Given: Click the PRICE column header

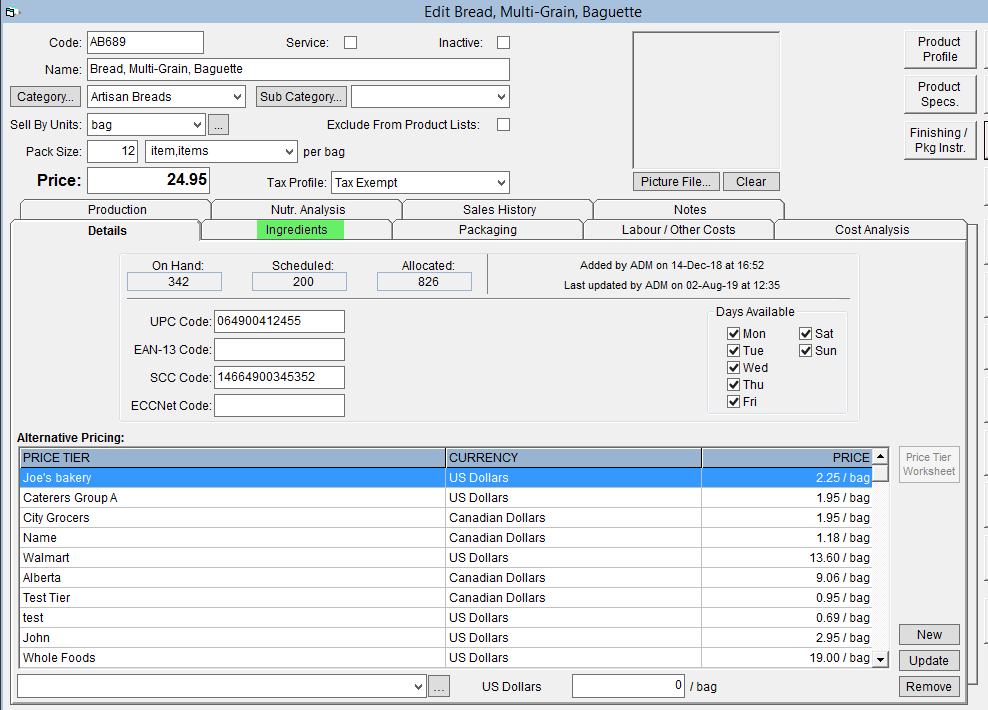Looking at the screenshot, I should tap(788, 457).
